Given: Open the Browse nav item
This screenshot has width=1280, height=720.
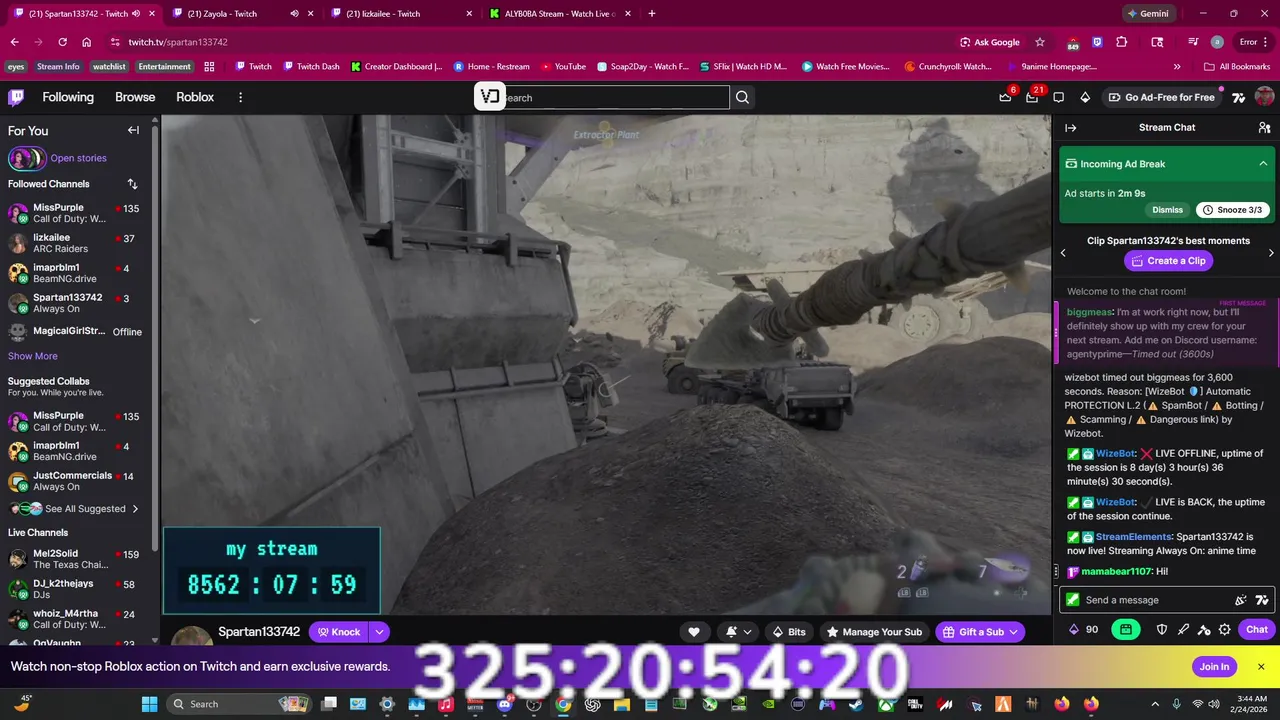Looking at the screenshot, I should click(x=135, y=97).
